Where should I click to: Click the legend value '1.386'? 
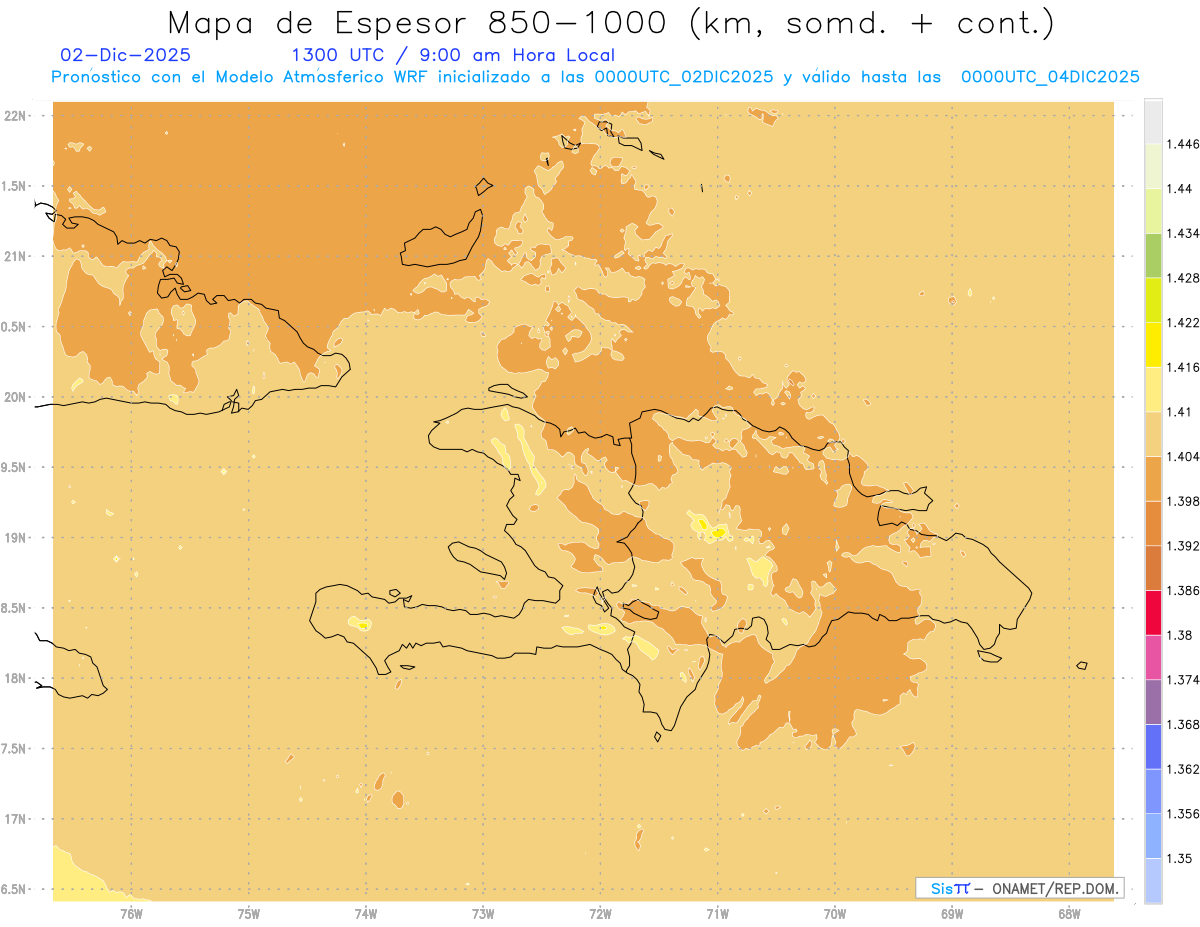(x=1184, y=590)
